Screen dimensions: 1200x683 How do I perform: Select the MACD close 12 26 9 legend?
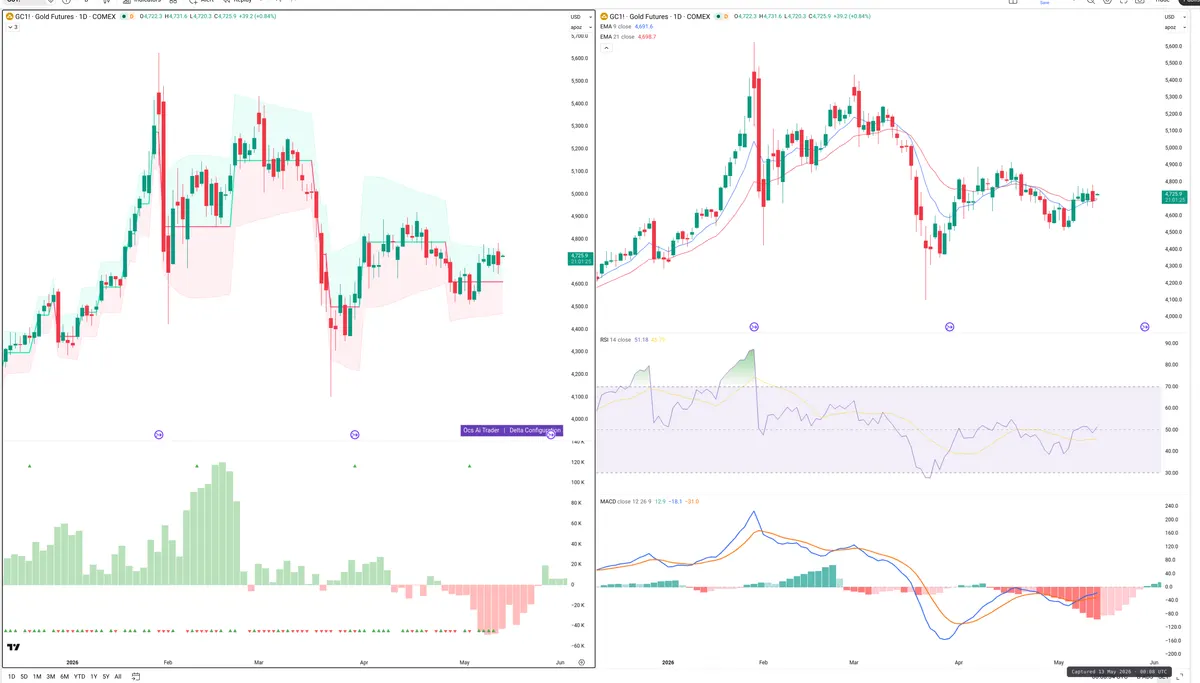(x=626, y=500)
